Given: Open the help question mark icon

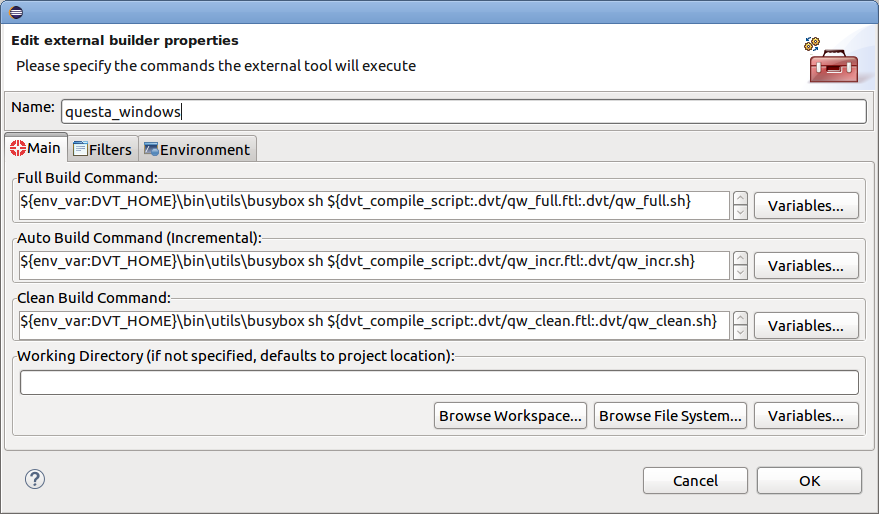Looking at the screenshot, I should click(35, 479).
